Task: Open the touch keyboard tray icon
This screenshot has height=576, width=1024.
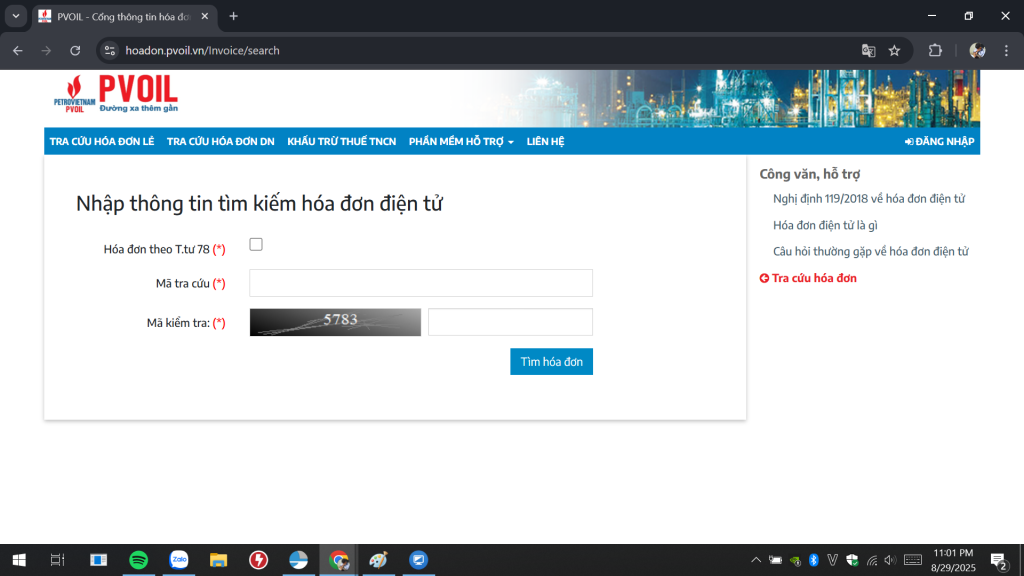Action: click(x=913, y=560)
